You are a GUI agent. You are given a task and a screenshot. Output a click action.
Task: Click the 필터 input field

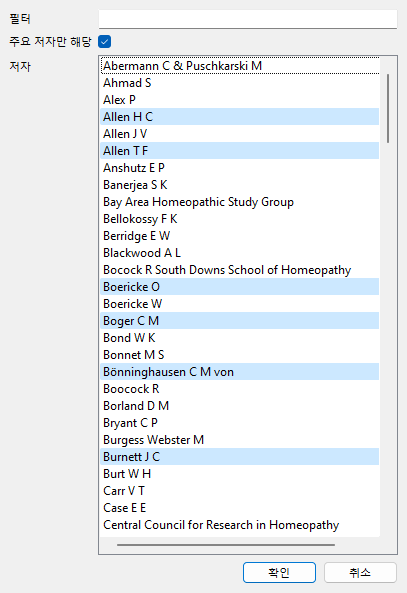pos(248,19)
